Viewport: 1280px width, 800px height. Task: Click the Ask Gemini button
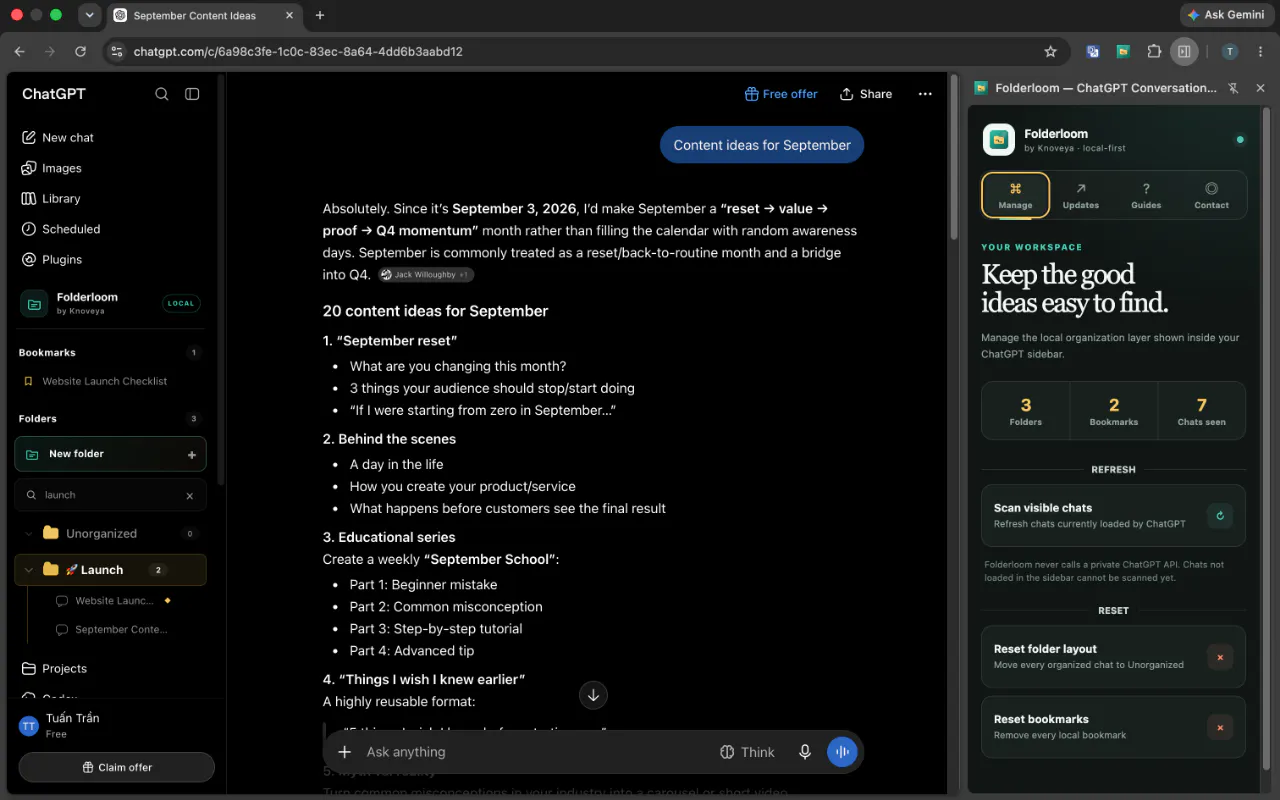pos(1226,15)
